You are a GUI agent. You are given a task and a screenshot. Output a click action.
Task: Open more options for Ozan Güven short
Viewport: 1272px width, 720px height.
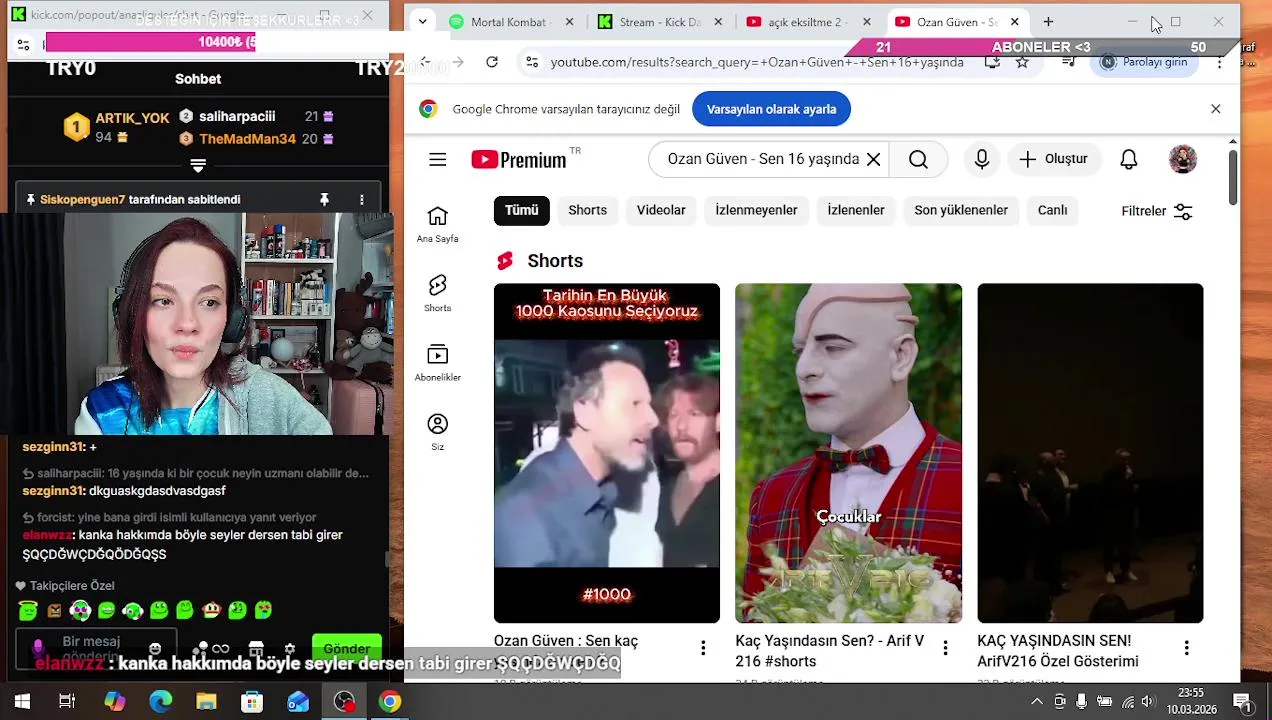pyautogui.click(x=703, y=648)
